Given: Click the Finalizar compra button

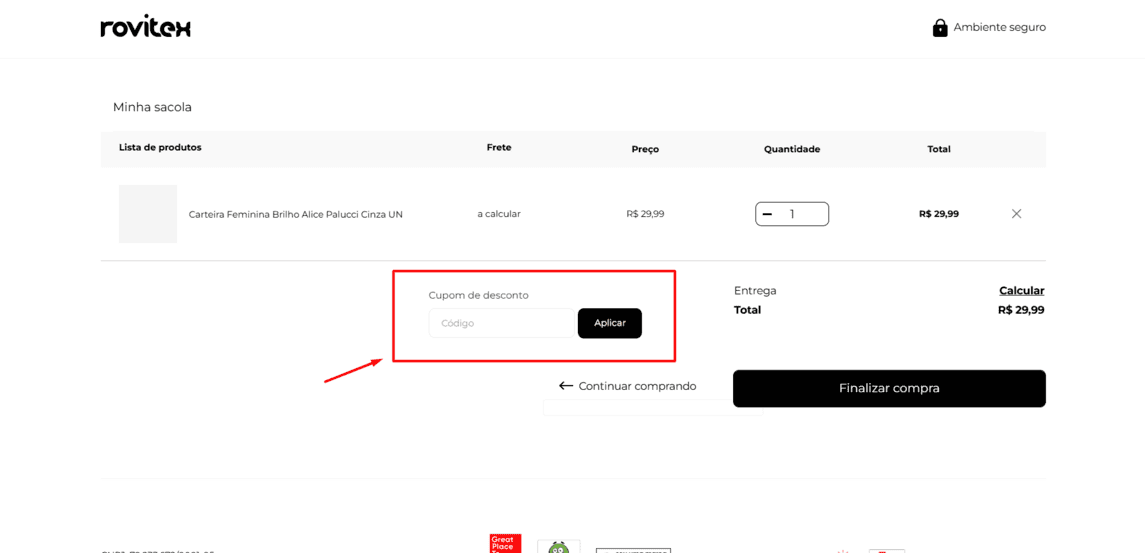Looking at the screenshot, I should [889, 389].
